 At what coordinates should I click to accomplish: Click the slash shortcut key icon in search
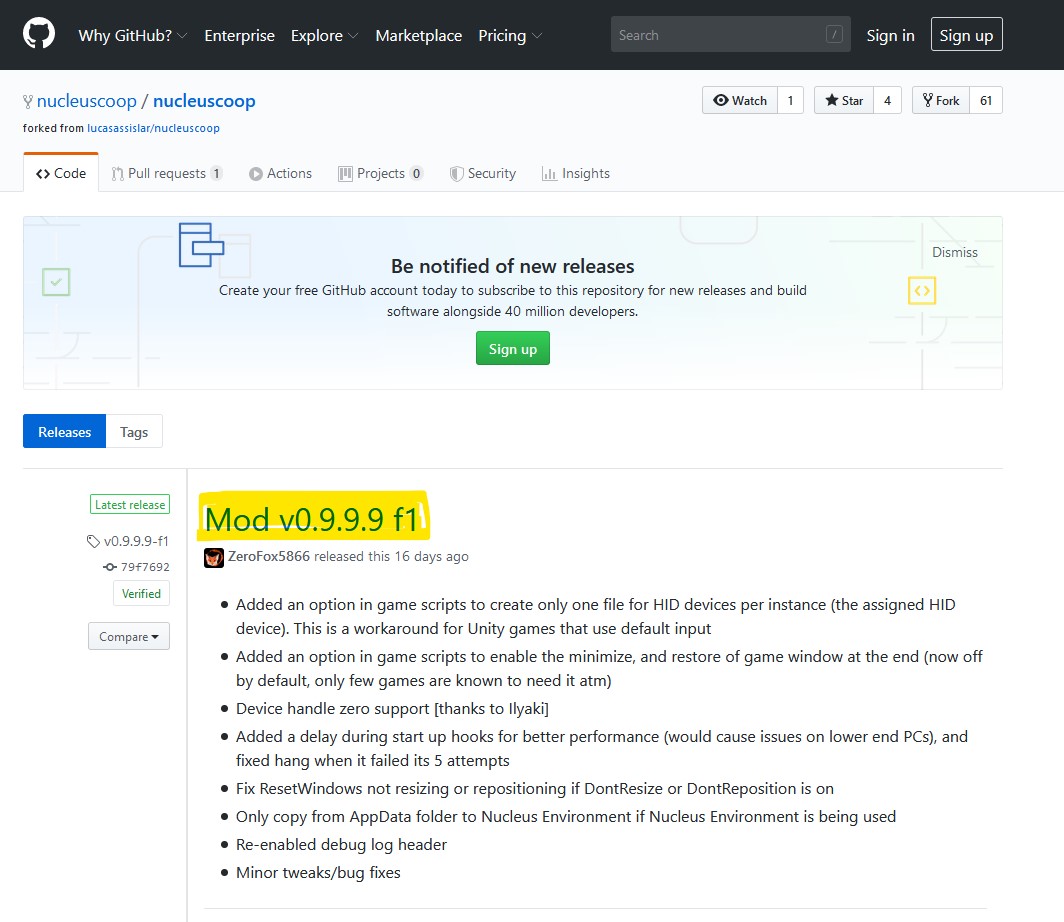coord(834,34)
